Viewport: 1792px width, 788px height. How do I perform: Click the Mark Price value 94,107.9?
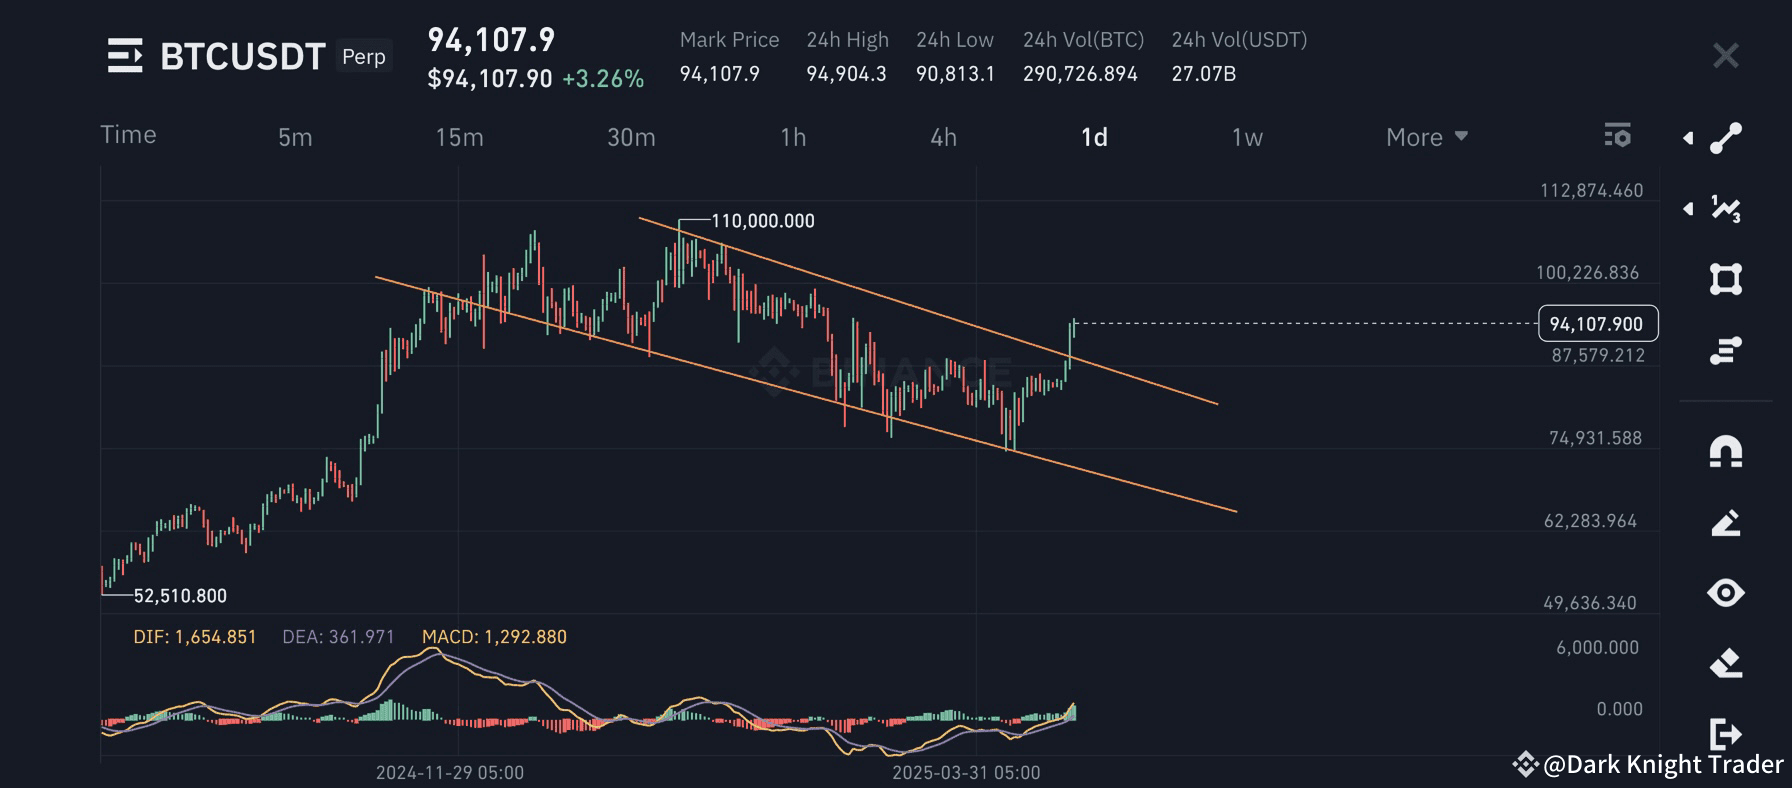click(x=720, y=74)
